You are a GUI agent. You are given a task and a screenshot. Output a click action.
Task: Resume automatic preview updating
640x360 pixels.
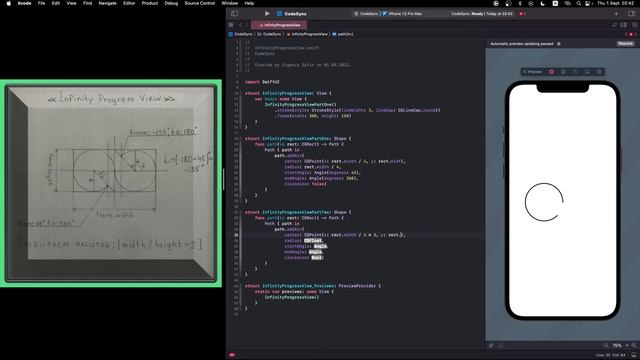pyautogui.click(x=625, y=44)
